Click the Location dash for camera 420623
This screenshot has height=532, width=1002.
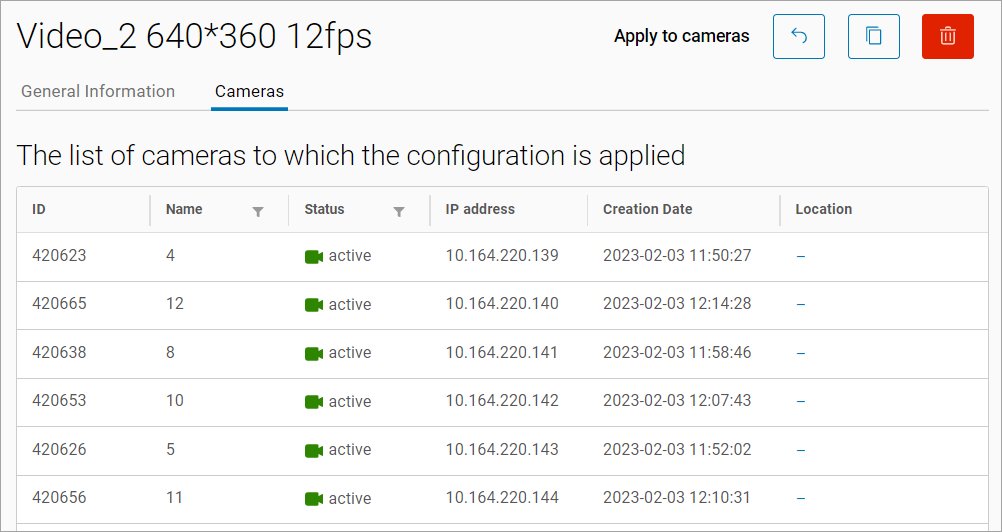(801, 257)
